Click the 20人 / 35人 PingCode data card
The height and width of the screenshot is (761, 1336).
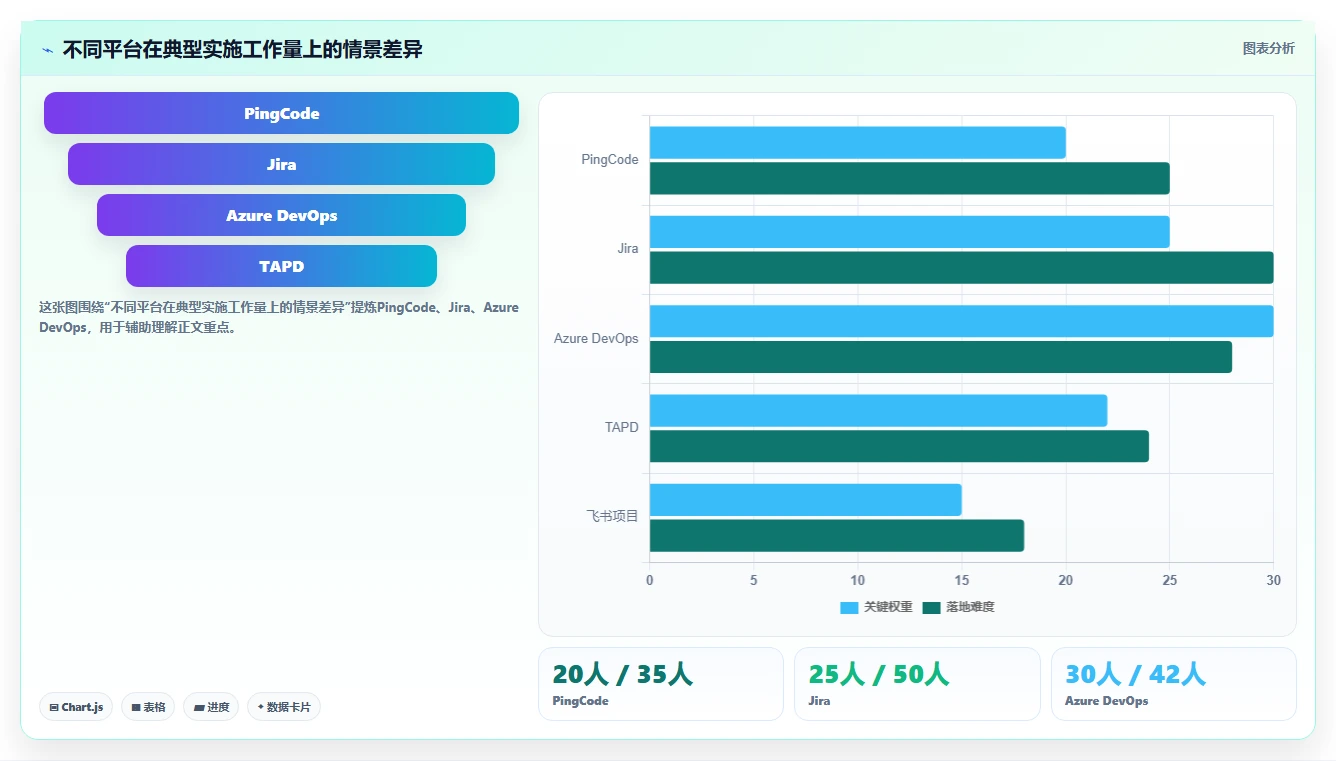(660, 684)
